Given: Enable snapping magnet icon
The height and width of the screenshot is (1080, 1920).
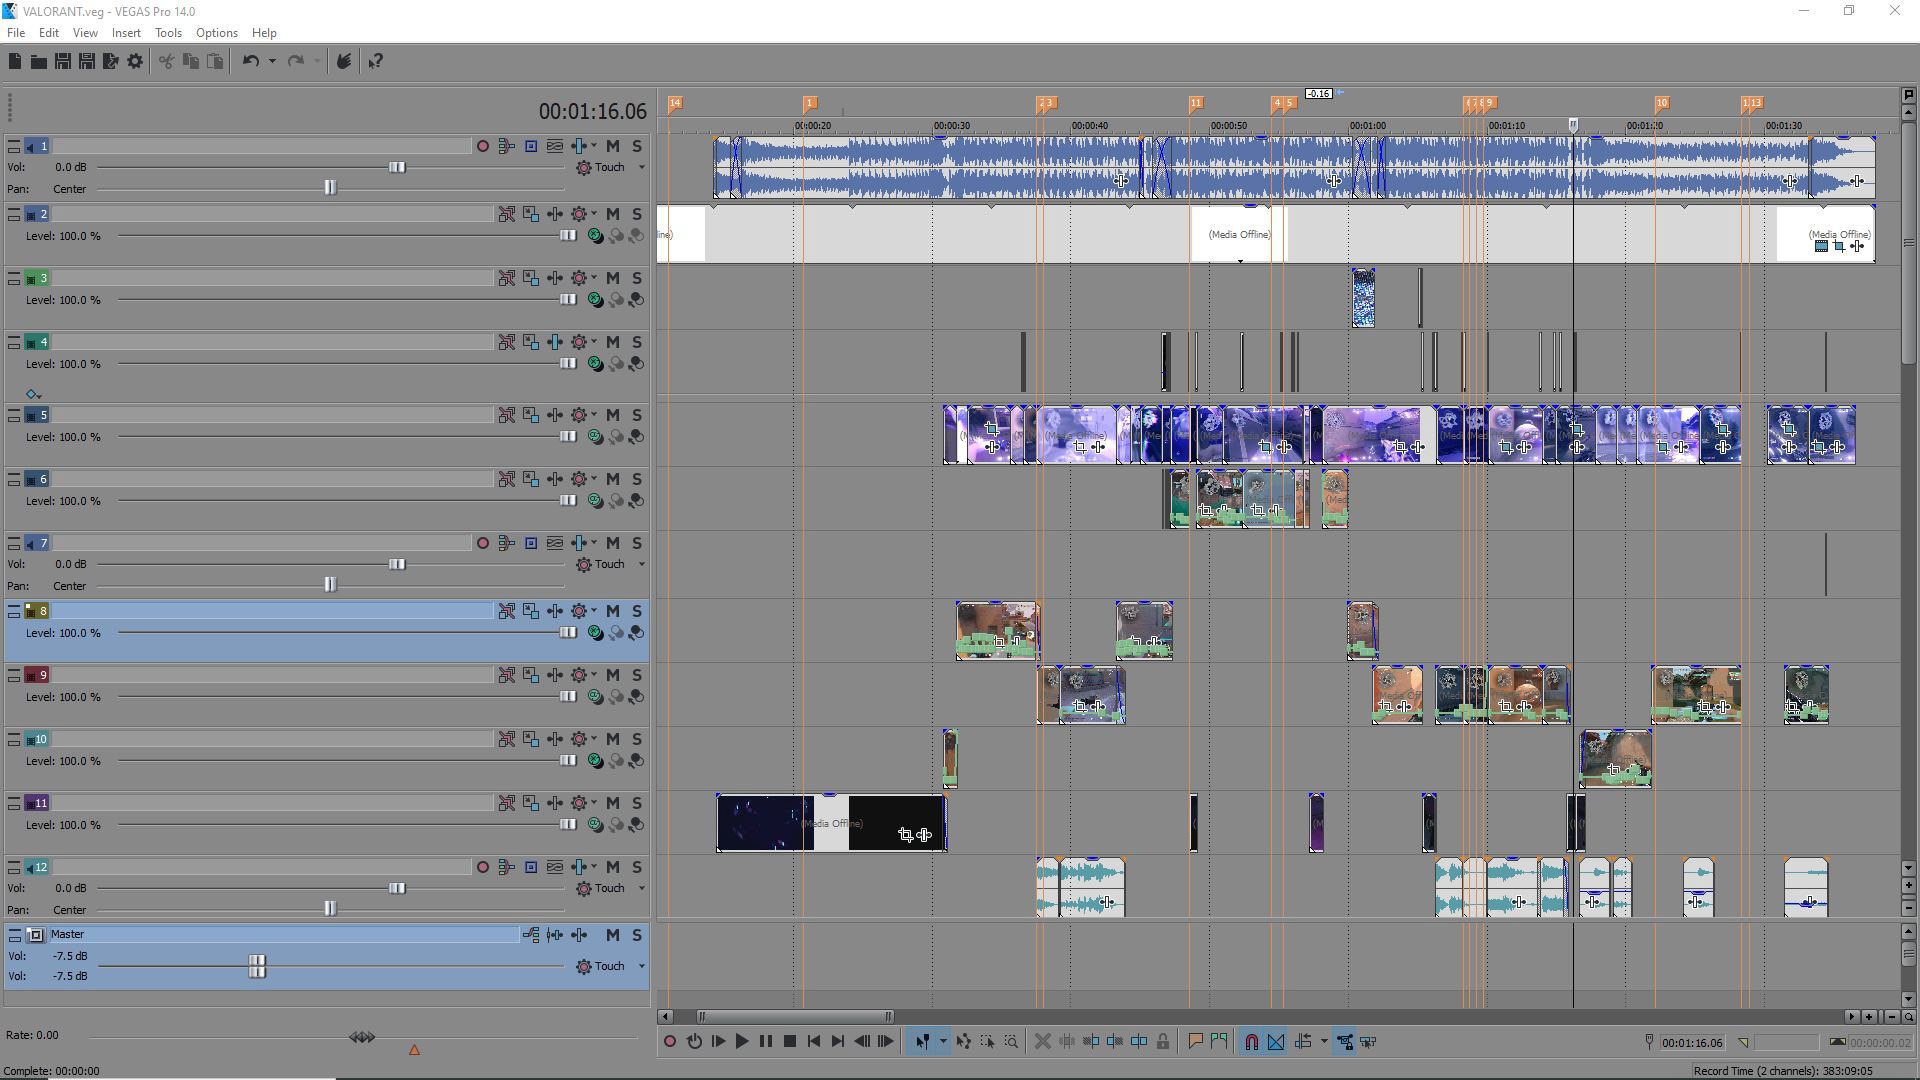Looking at the screenshot, I should [1251, 1042].
